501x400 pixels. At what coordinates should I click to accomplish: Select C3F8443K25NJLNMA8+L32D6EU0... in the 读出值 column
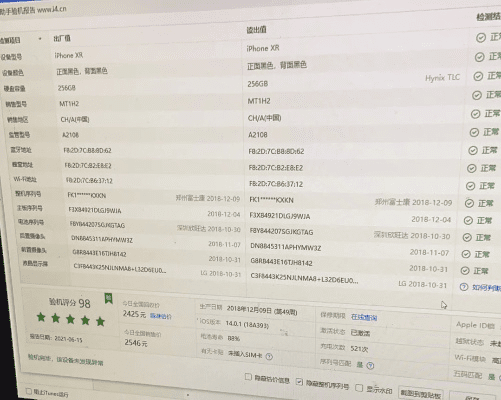(305, 279)
